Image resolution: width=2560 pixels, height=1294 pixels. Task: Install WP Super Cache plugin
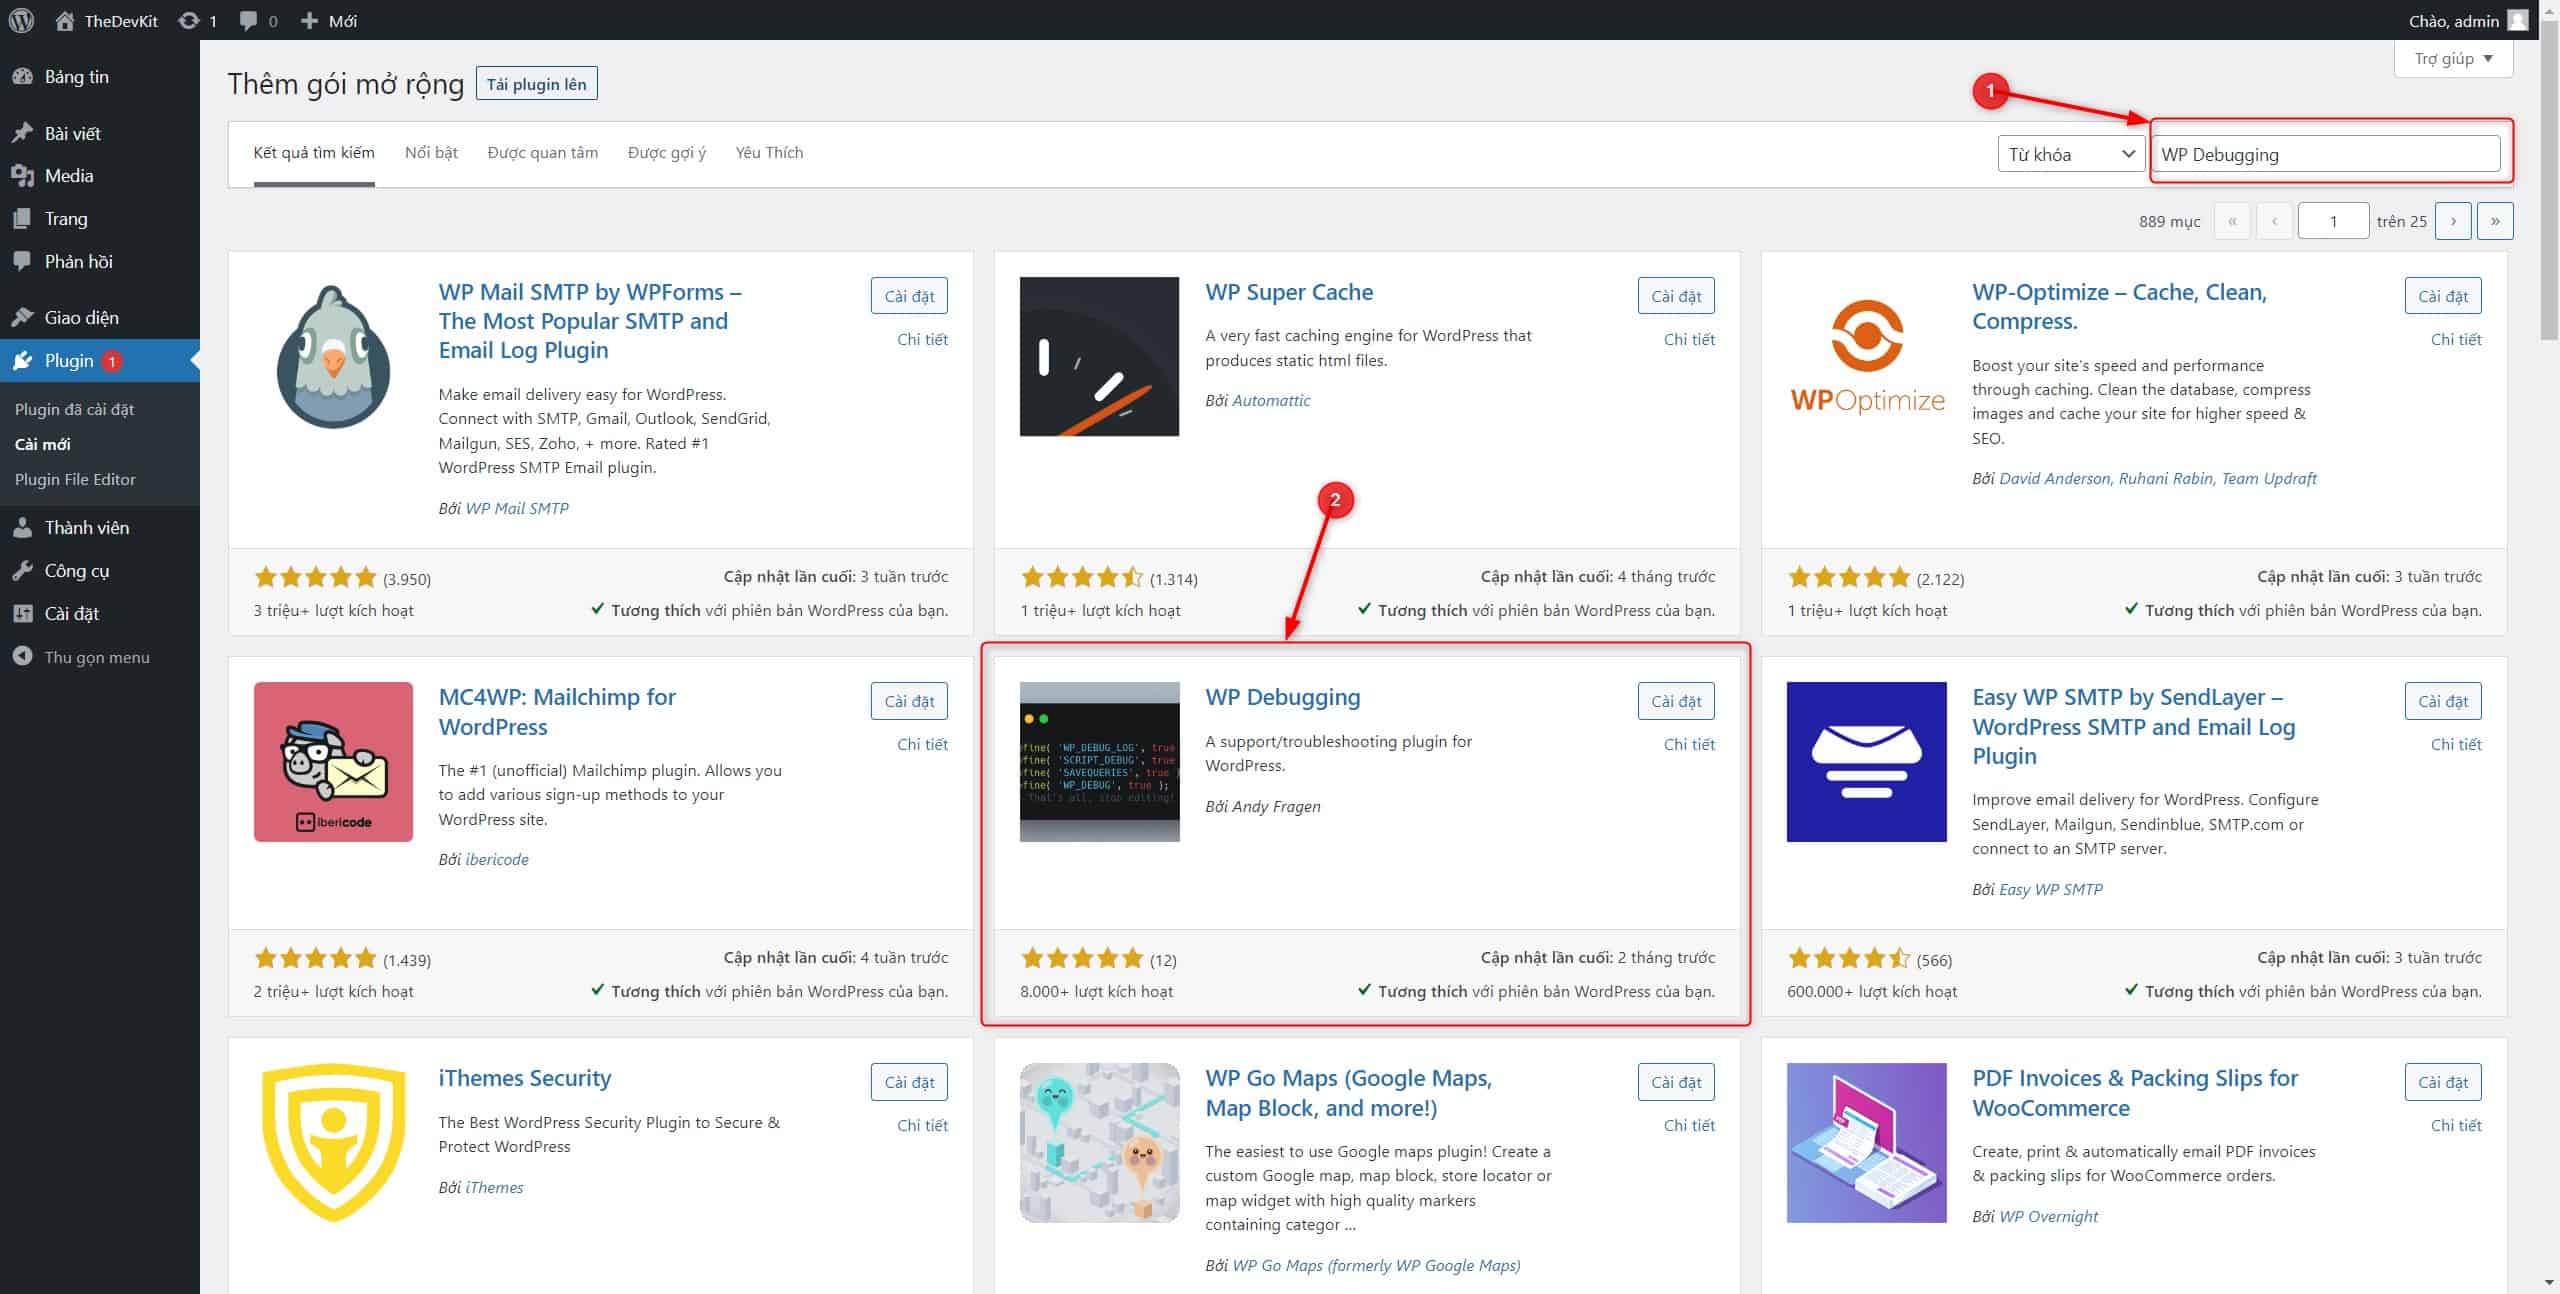(x=1676, y=296)
